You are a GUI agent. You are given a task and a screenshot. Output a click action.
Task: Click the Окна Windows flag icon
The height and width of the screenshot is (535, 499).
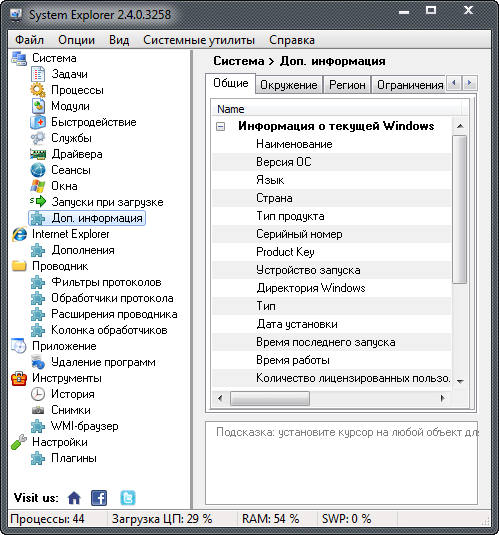[38, 186]
